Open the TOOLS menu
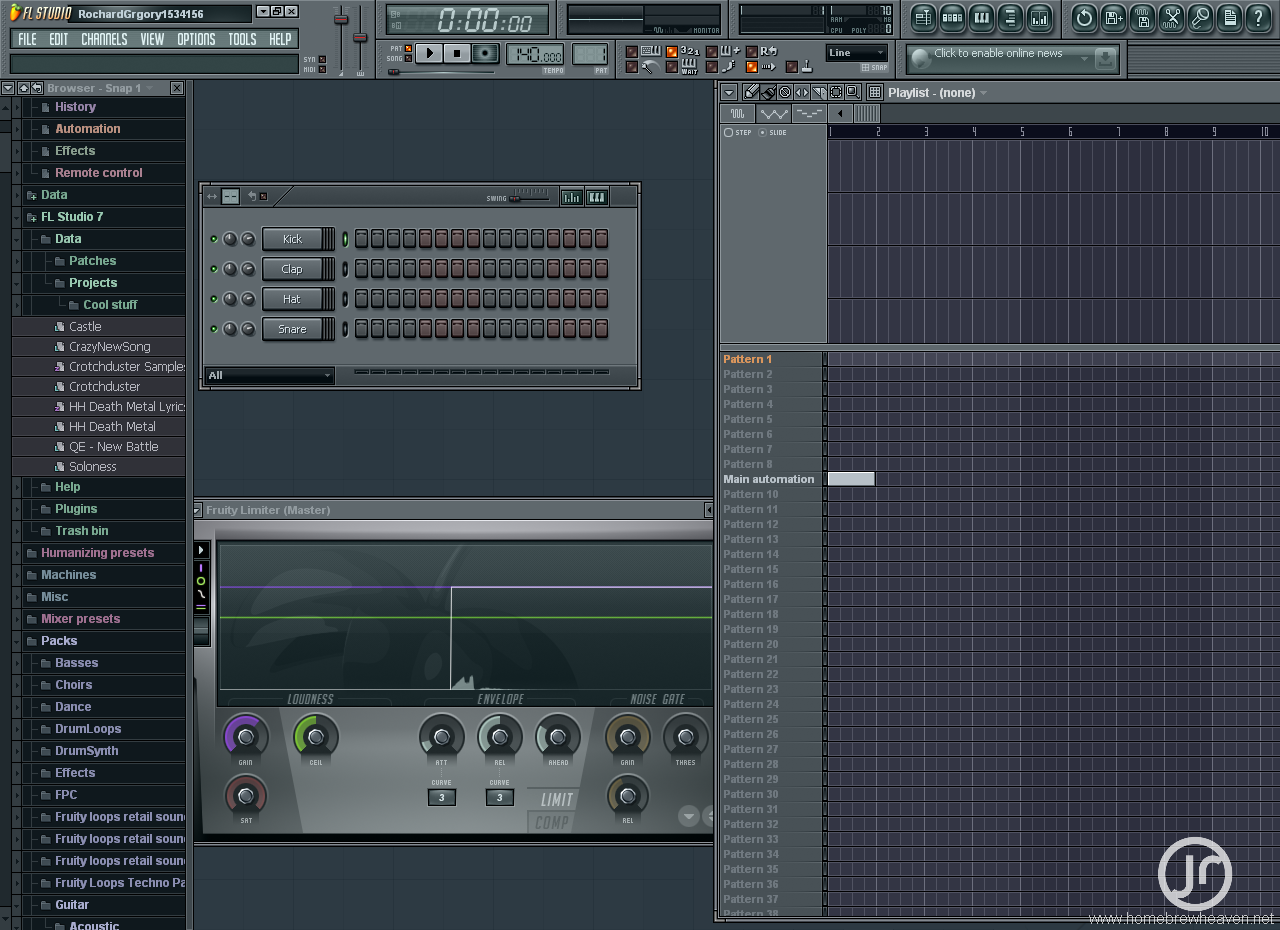The width and height of the screenshot is (1280, 930). [242, 39]
